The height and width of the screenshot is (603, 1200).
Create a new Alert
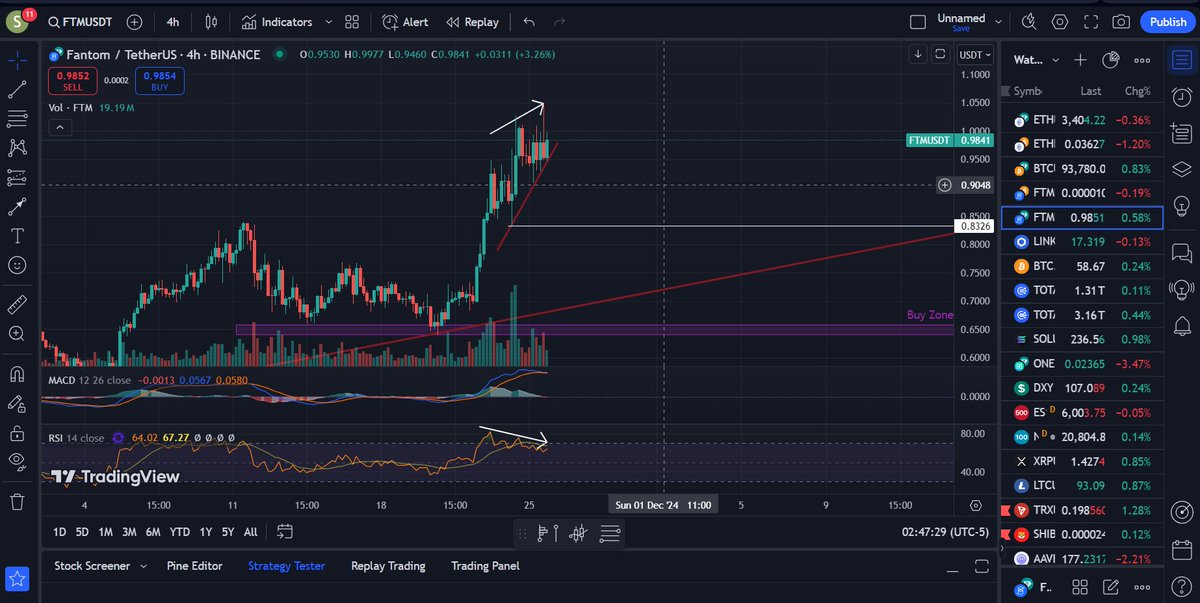[x=405, y=21]
